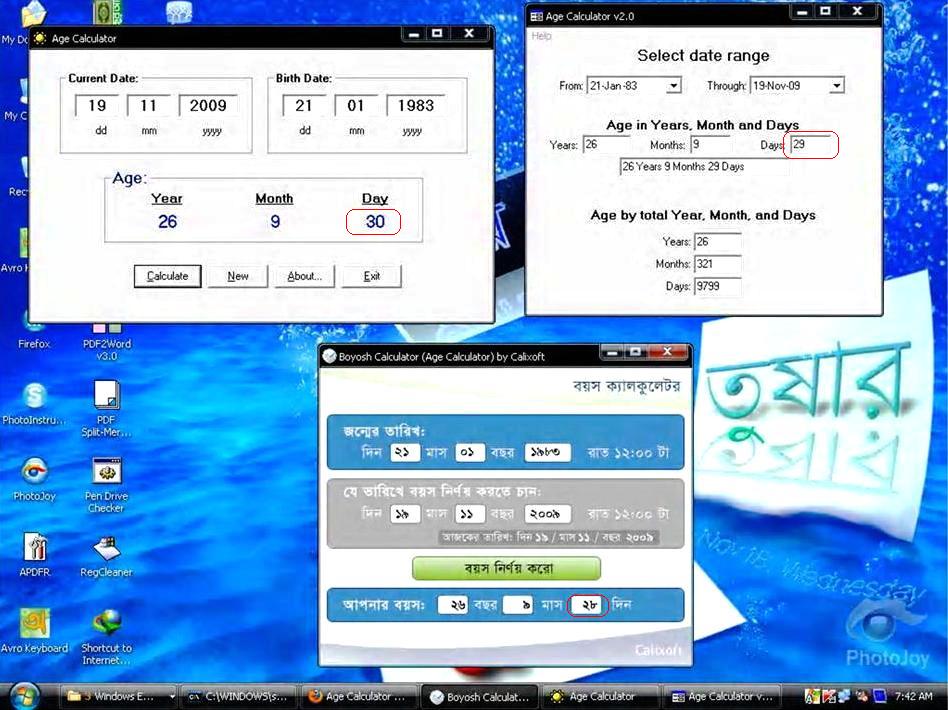Open the RegCleaner desktop icon
This screenshot has width=948, height=710.
(106, 556)
